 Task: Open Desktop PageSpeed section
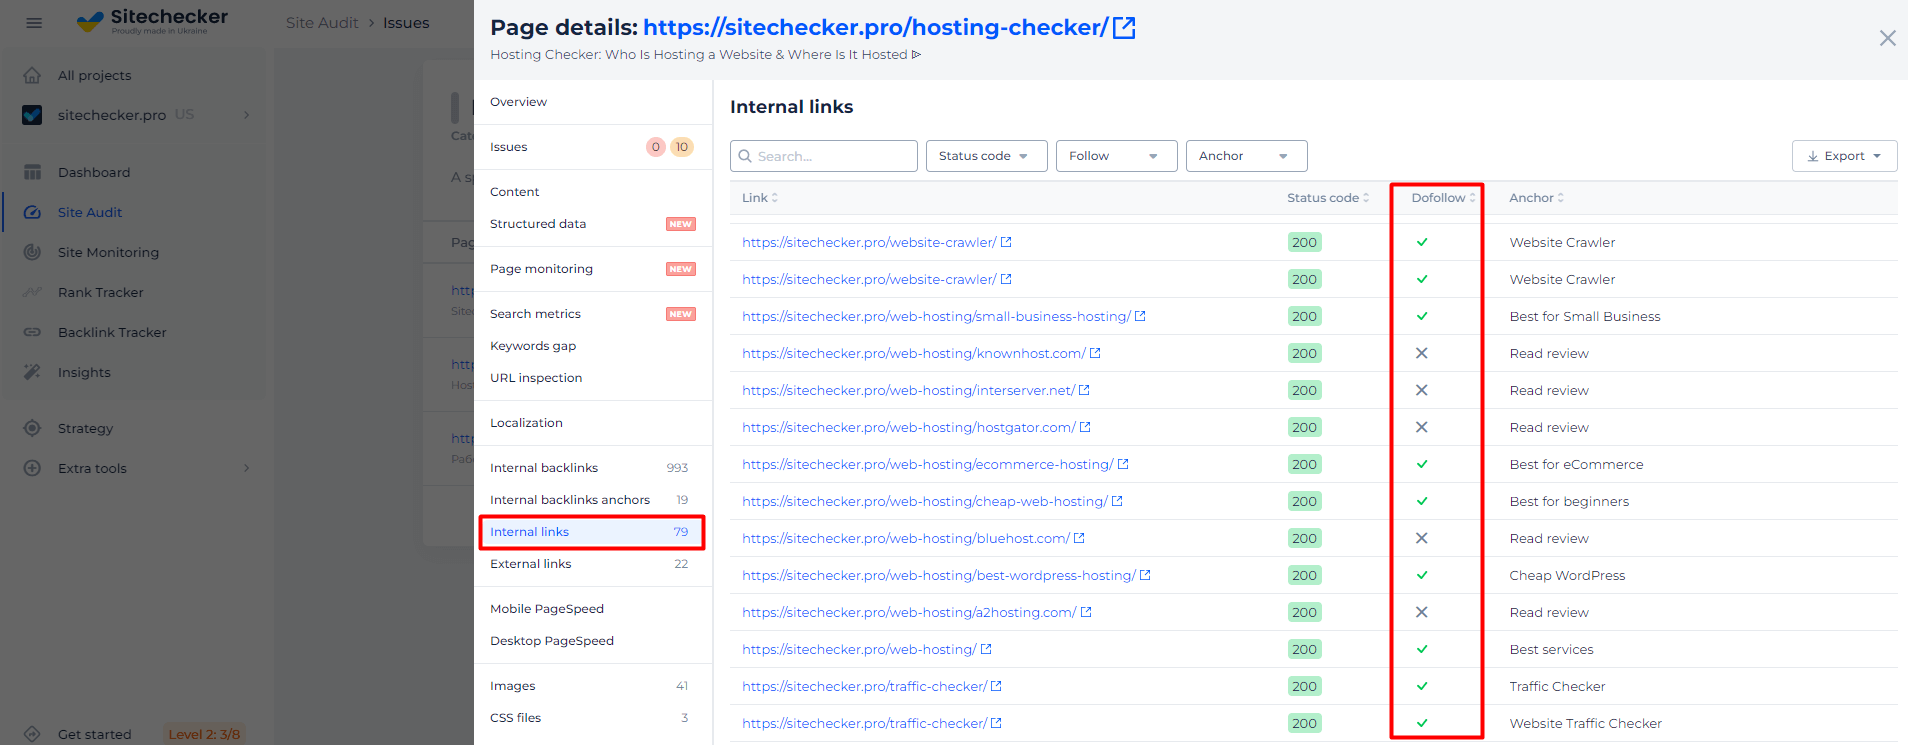coord(552,641)
